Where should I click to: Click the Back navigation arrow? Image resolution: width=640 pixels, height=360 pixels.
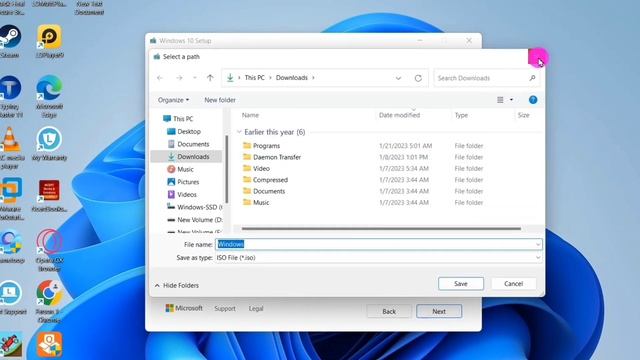[160, 78]
